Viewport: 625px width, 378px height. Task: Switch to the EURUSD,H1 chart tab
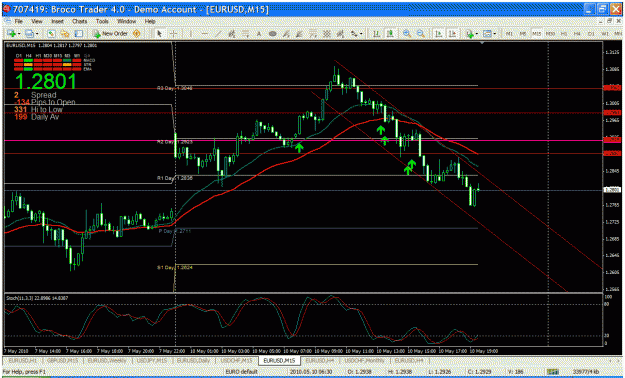coord(22,360)
